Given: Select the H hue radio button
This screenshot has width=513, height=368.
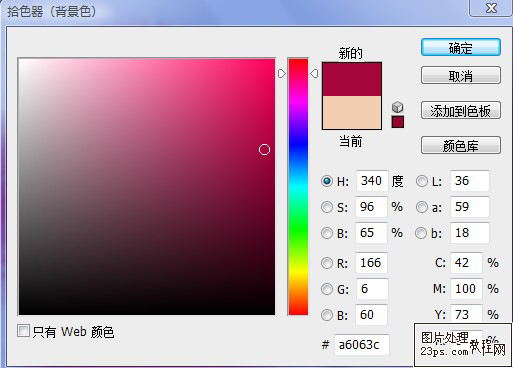Looking at the screenshot, I should (x=327, y=181).
